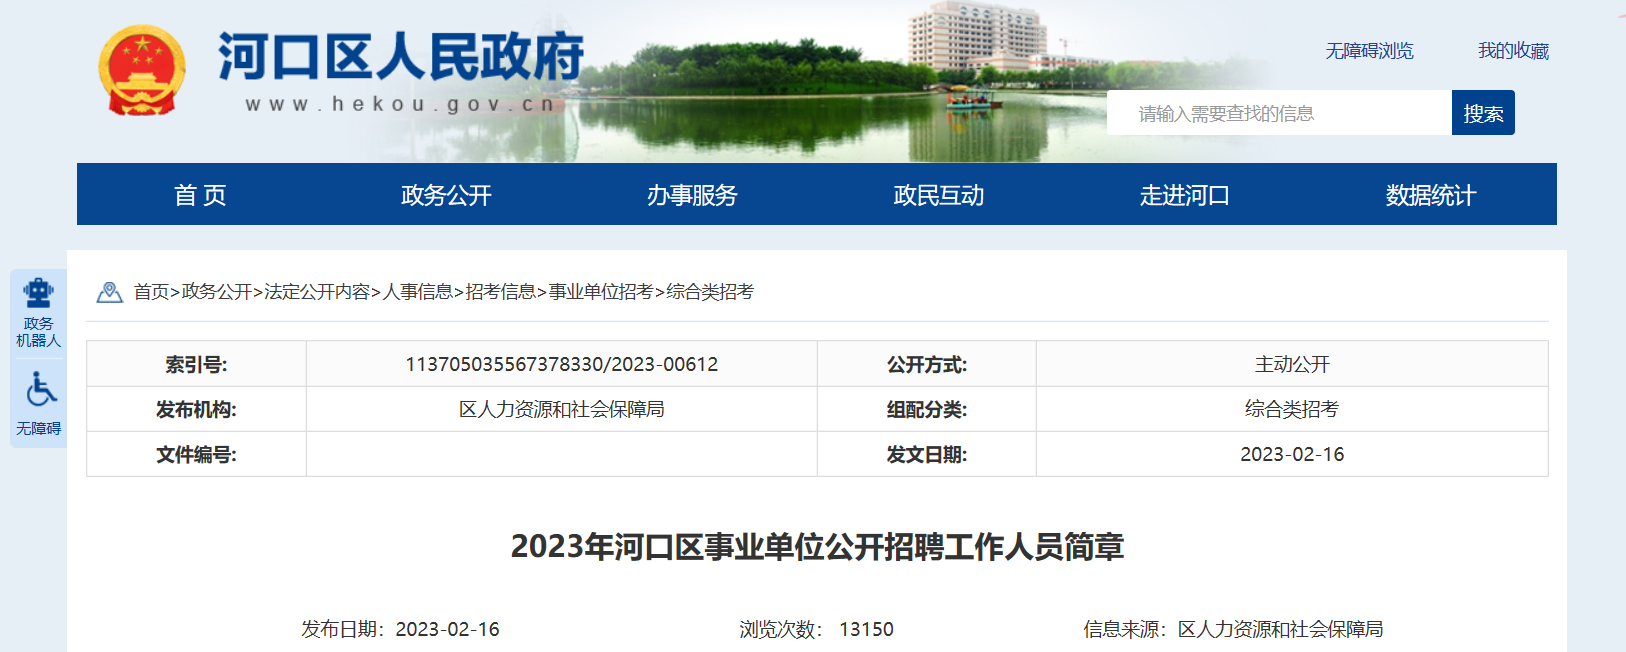The image size is (1626, 652).
Task: Click the www.hekou.gov.cn URL text
Action: tap(400, 104)
